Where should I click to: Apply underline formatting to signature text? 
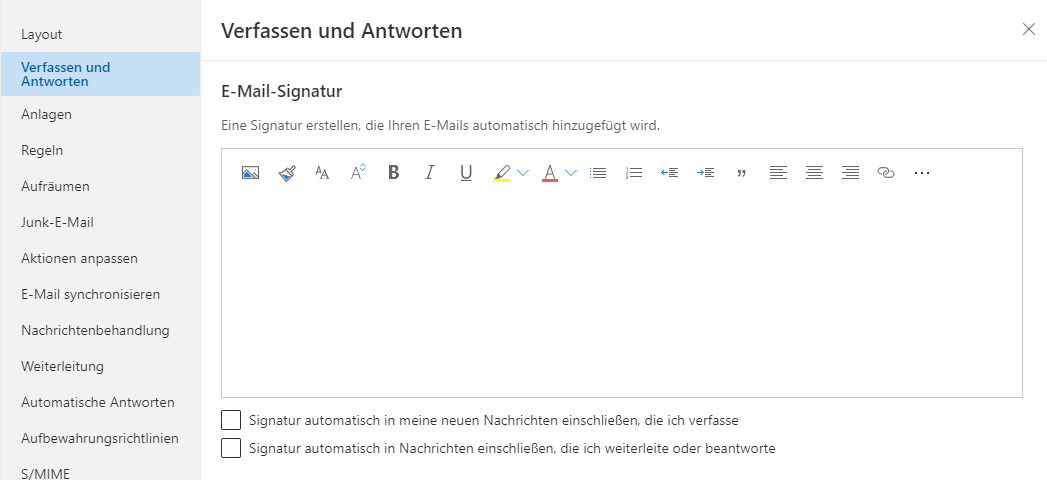tap(466, 173)
